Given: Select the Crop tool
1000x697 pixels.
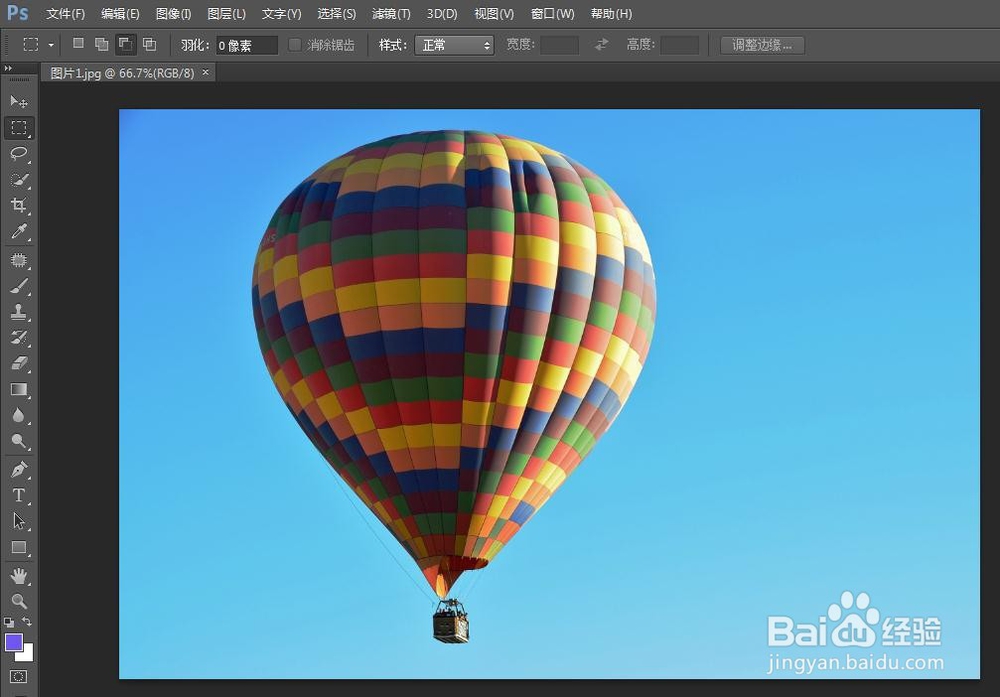Looking at the screenshot, I should point(19,205).
